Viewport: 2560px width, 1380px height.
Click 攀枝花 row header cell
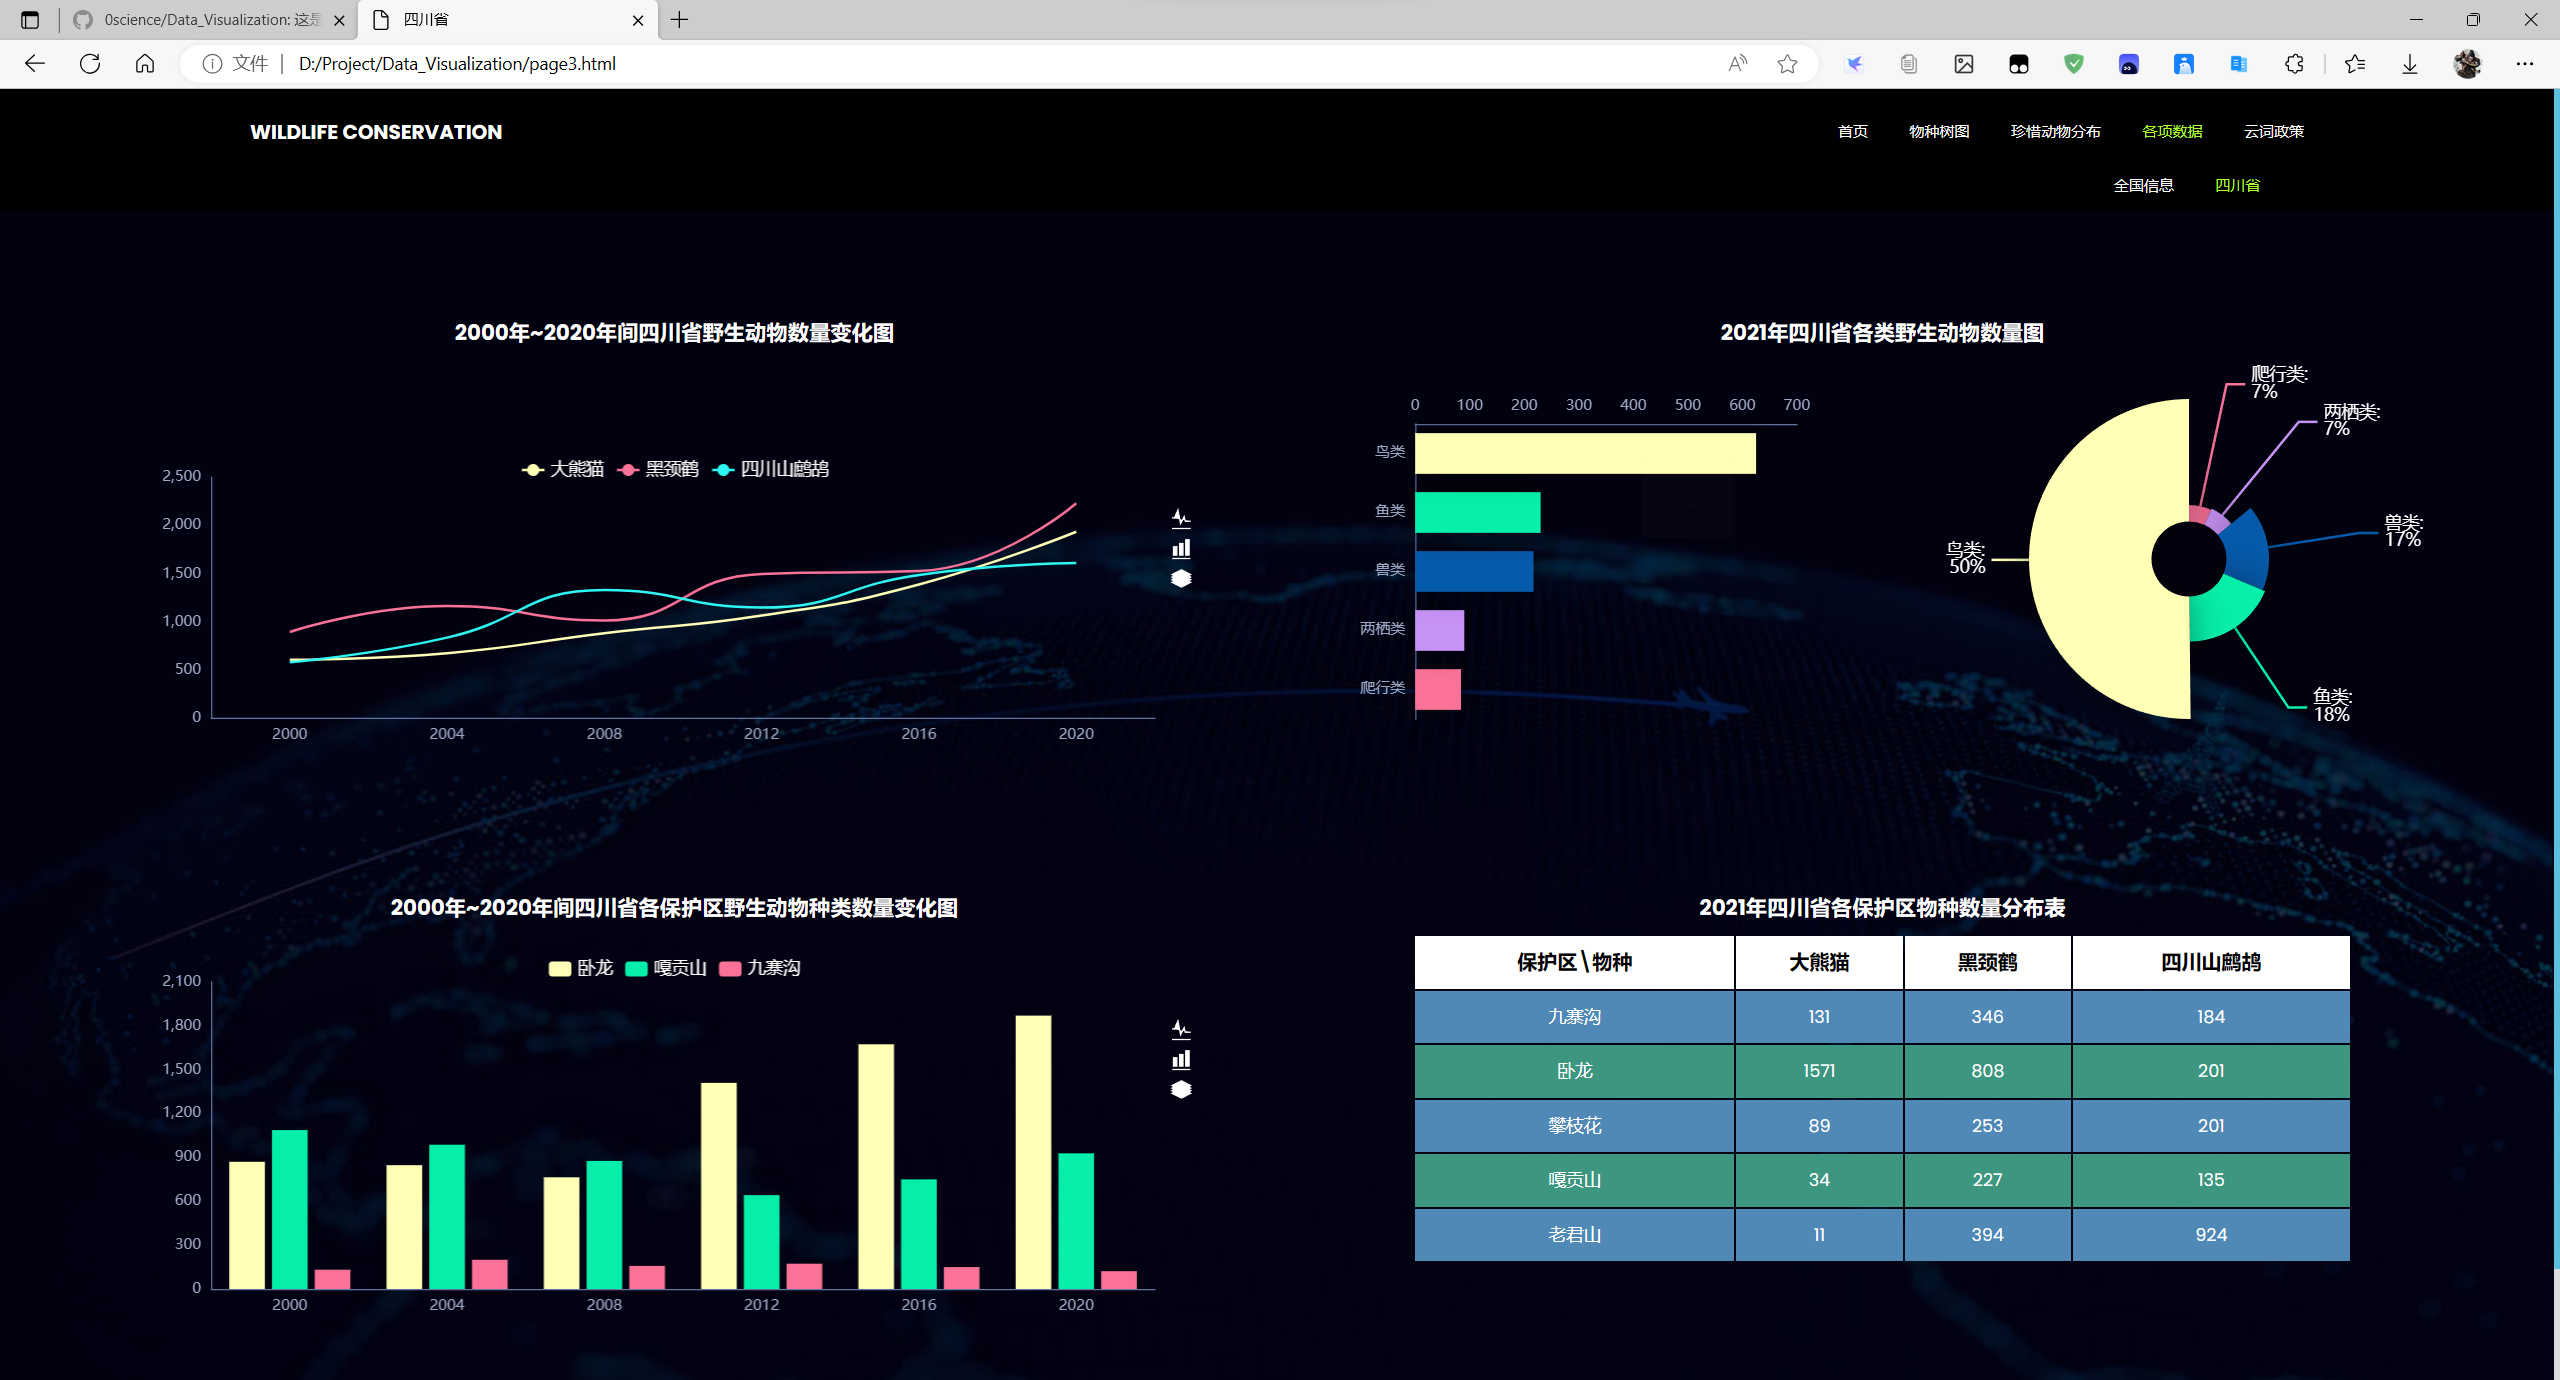[1574, 1126]
